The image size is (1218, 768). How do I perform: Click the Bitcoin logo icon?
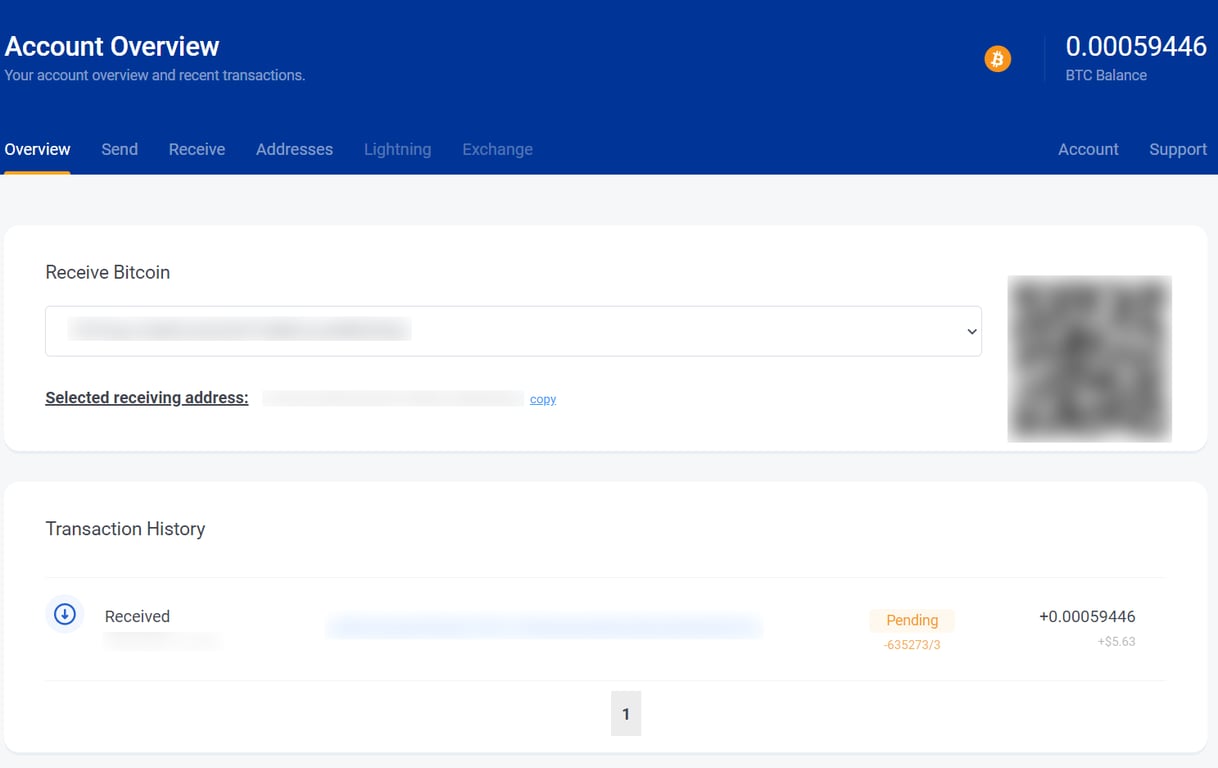[996, 58]
